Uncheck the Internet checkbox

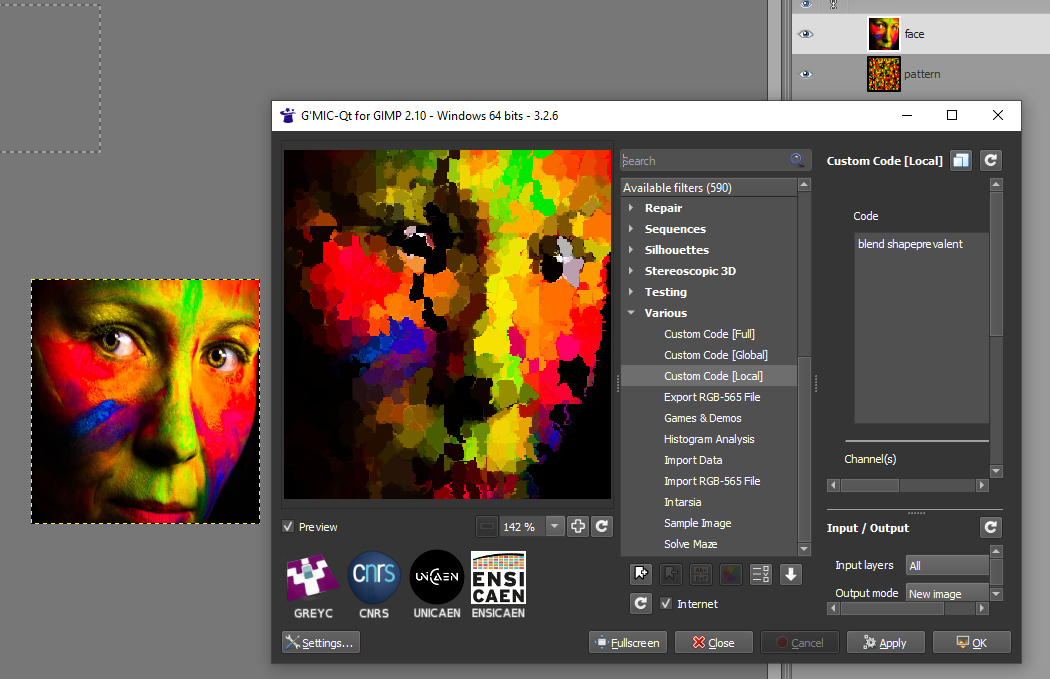(x=666, y=604)
